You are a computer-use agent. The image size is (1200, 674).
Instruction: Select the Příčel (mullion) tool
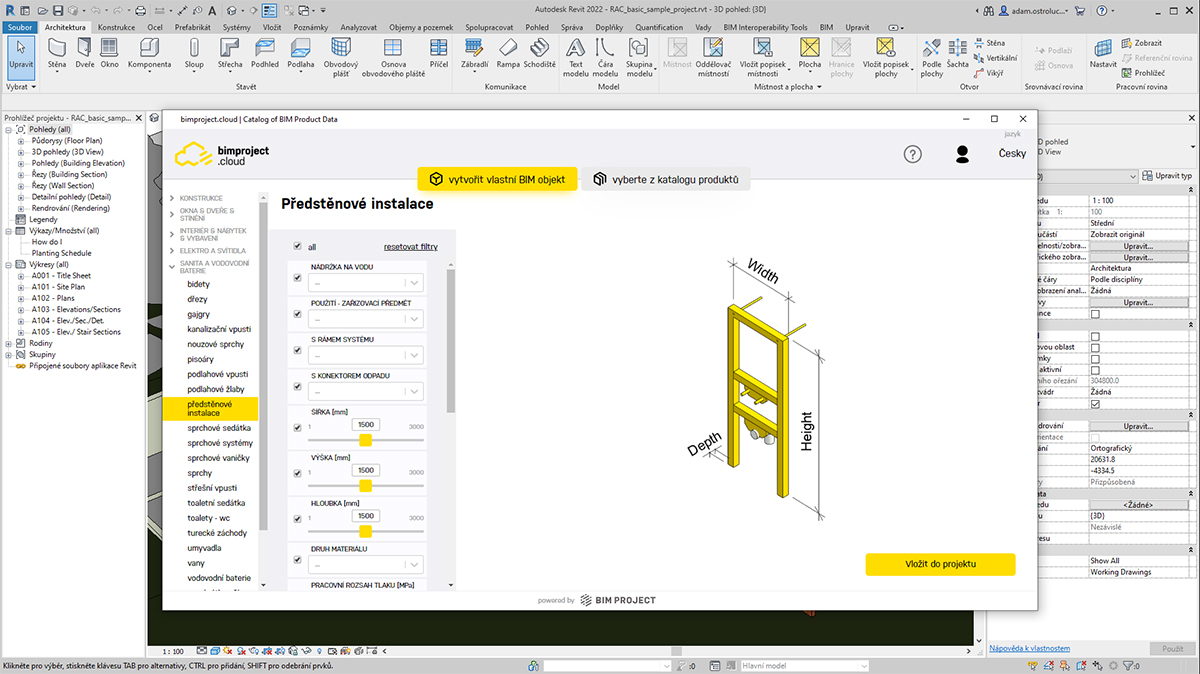point(439,54)
